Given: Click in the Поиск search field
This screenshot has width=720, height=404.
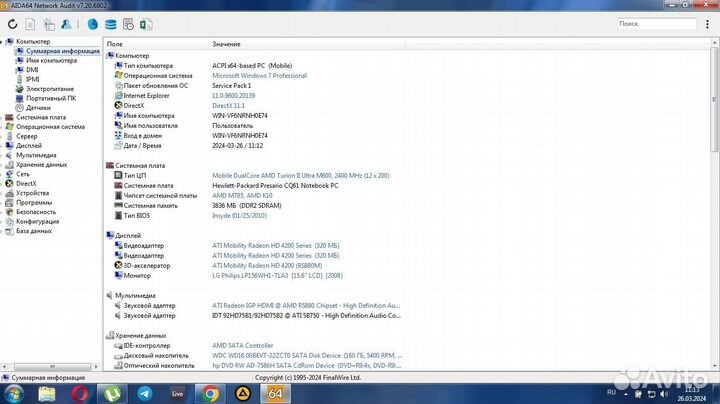Looking at the screenshot, I should coord(657,23).
